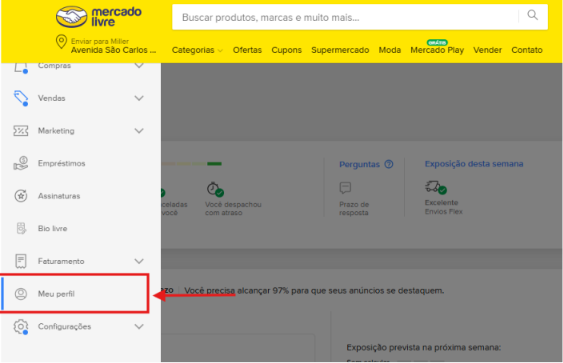The width and height of the screenshot is (563, 363).
Task: Click the Empréstimos hand-coin icon
Action: click(20, 163)
